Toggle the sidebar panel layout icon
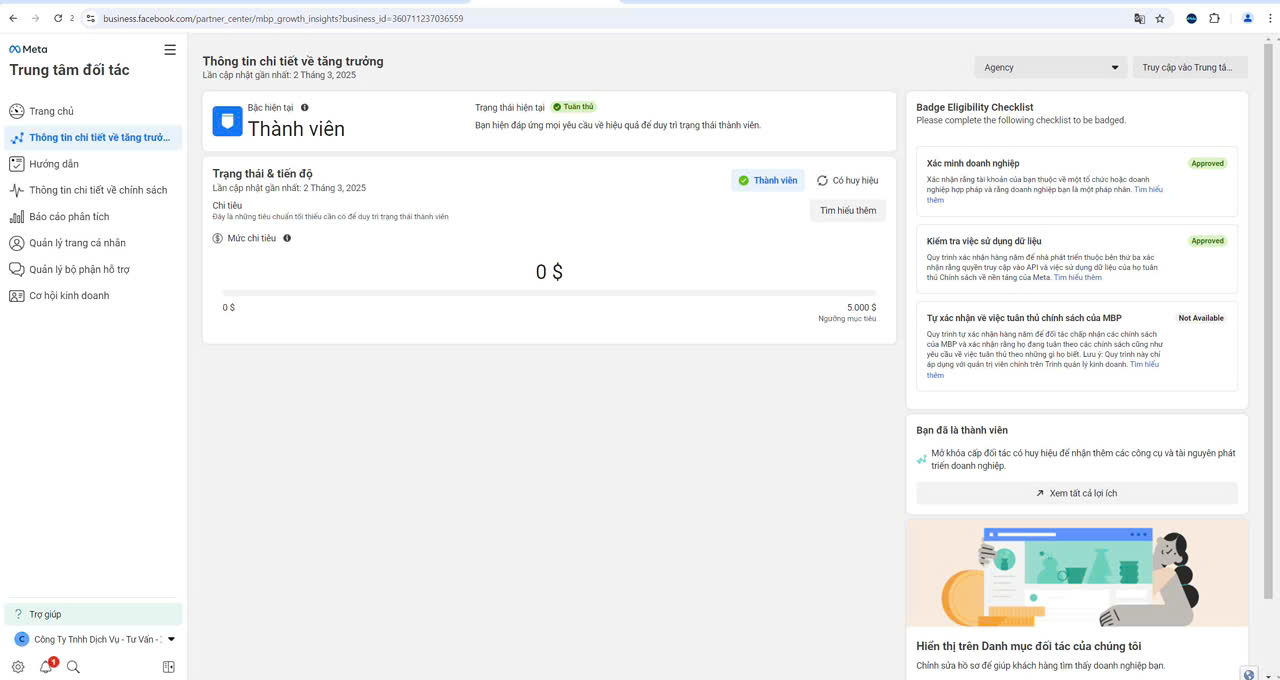Screen dimensions: 1280x680 (169, 667)
